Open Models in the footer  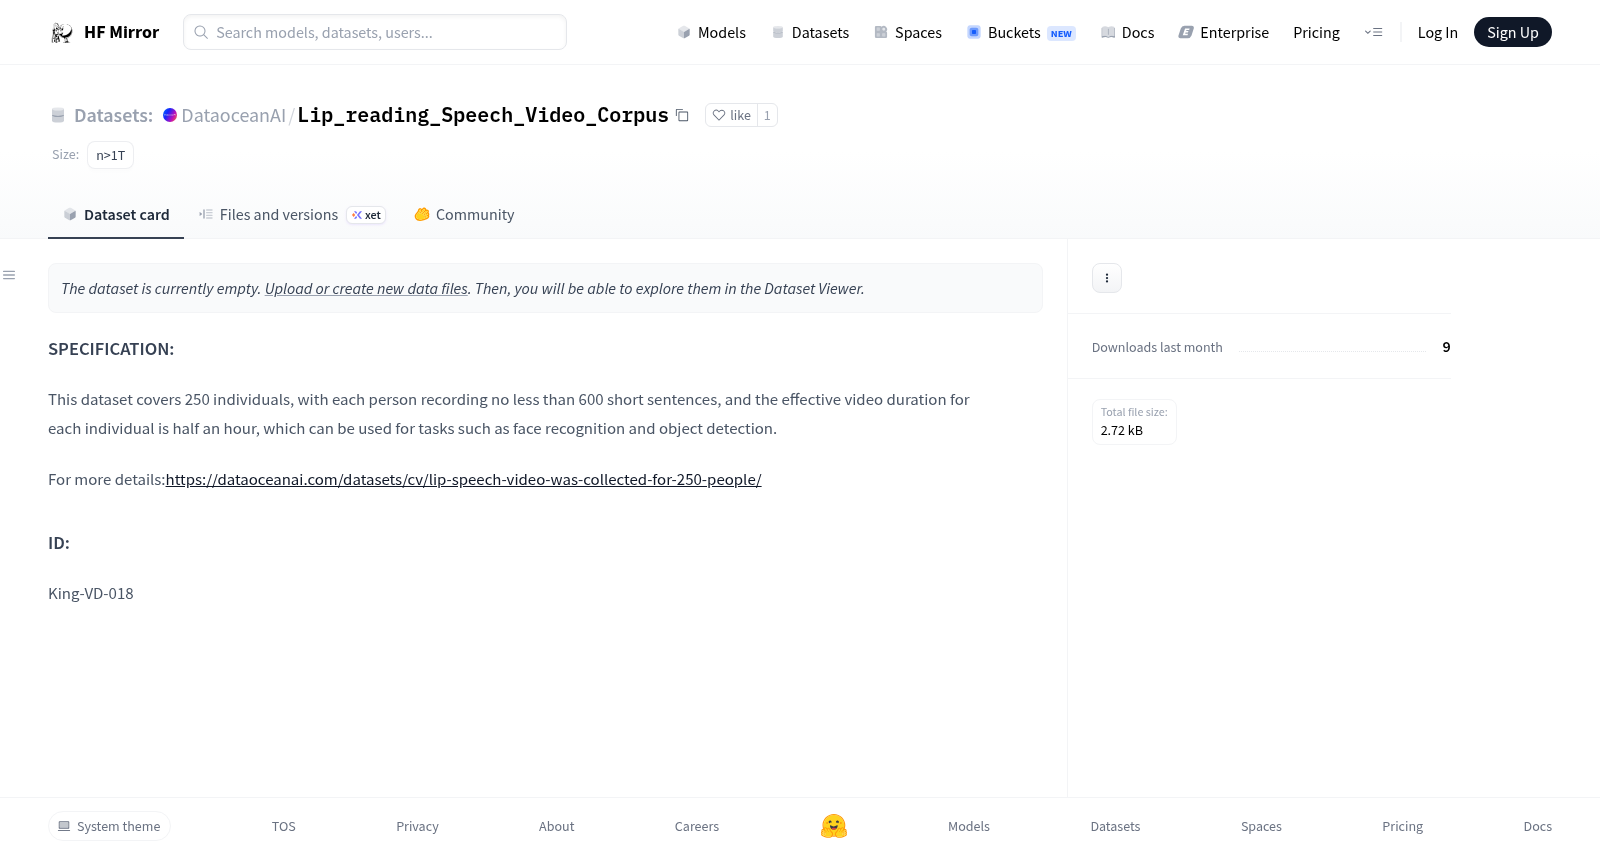click(x=969, y=826)
